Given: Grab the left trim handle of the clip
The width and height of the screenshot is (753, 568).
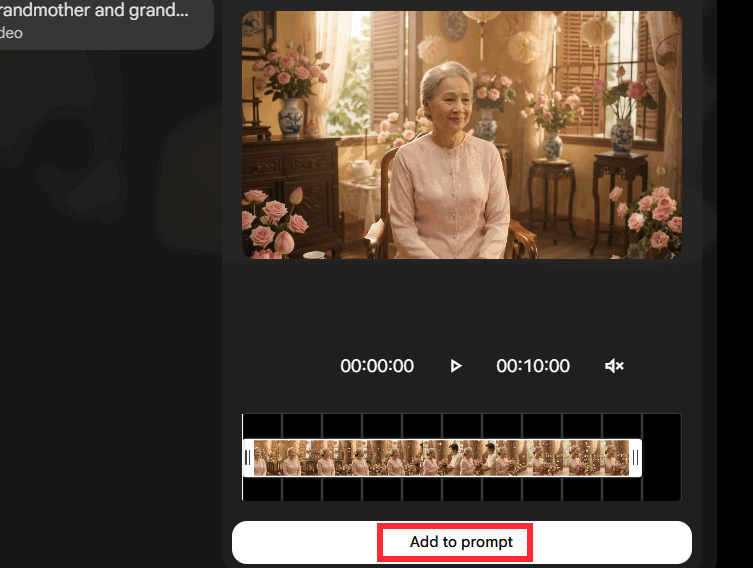Looking at the screenshot, I should click(x=248, y=458).
